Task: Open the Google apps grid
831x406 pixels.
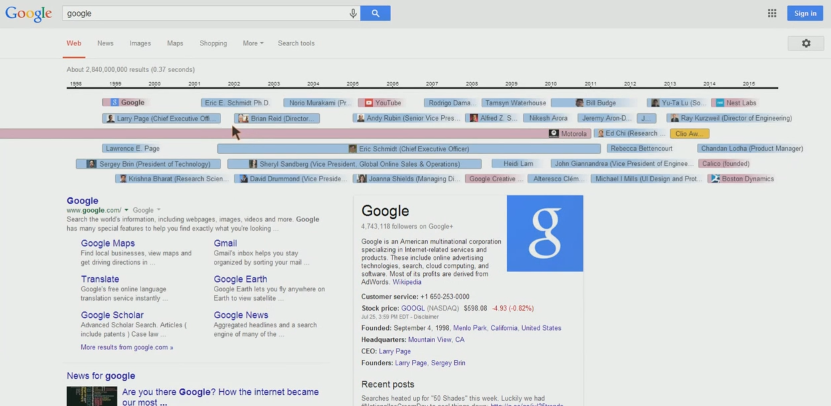Action: point(771,13)
